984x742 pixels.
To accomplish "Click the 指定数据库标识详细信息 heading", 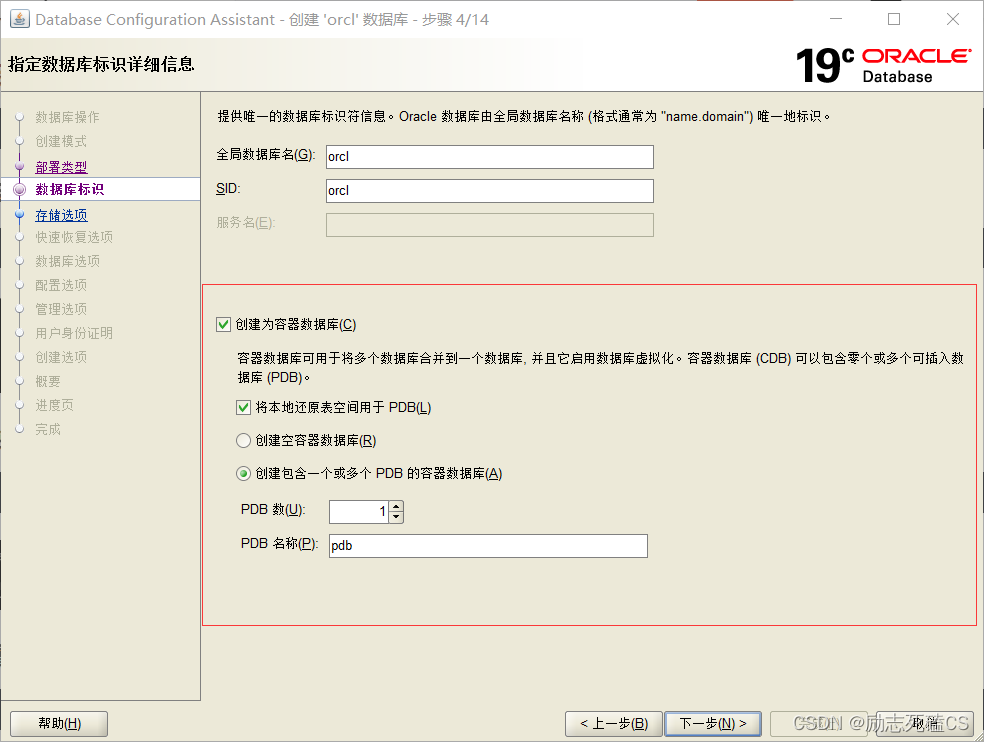I will click(101, 64).
